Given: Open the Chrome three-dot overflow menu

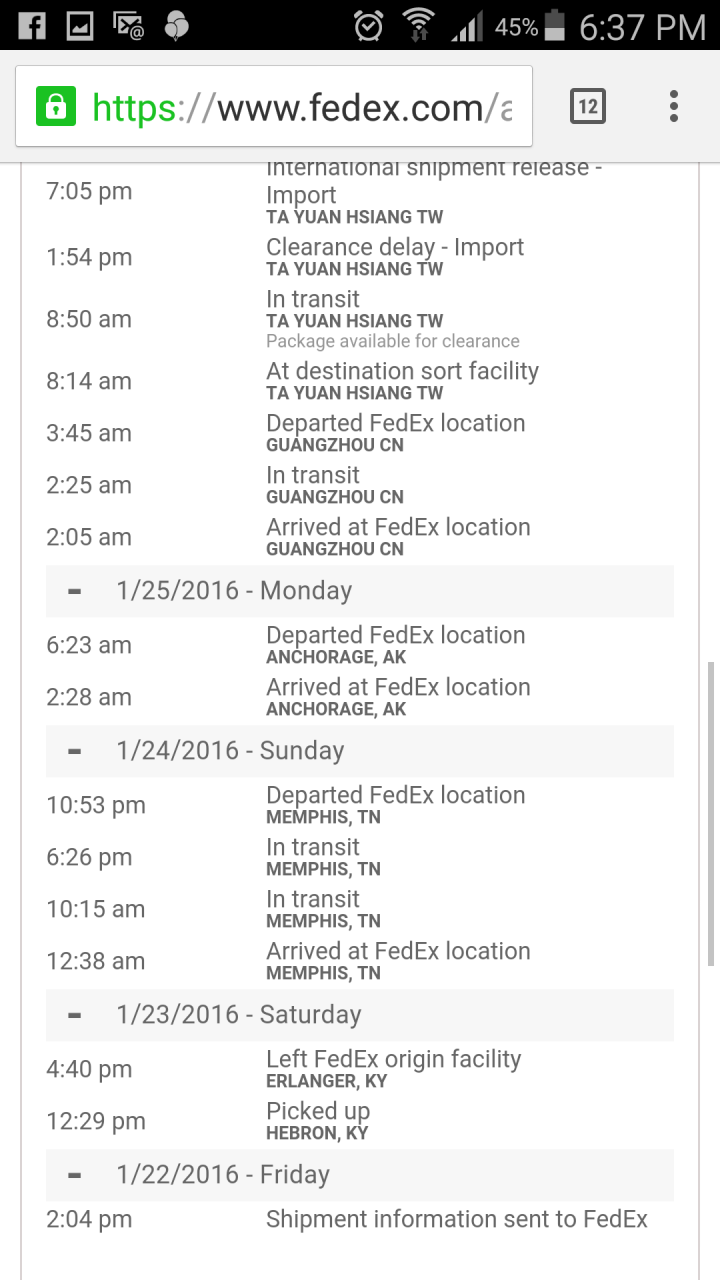Looking at the screenshot, I should point(674,106).
